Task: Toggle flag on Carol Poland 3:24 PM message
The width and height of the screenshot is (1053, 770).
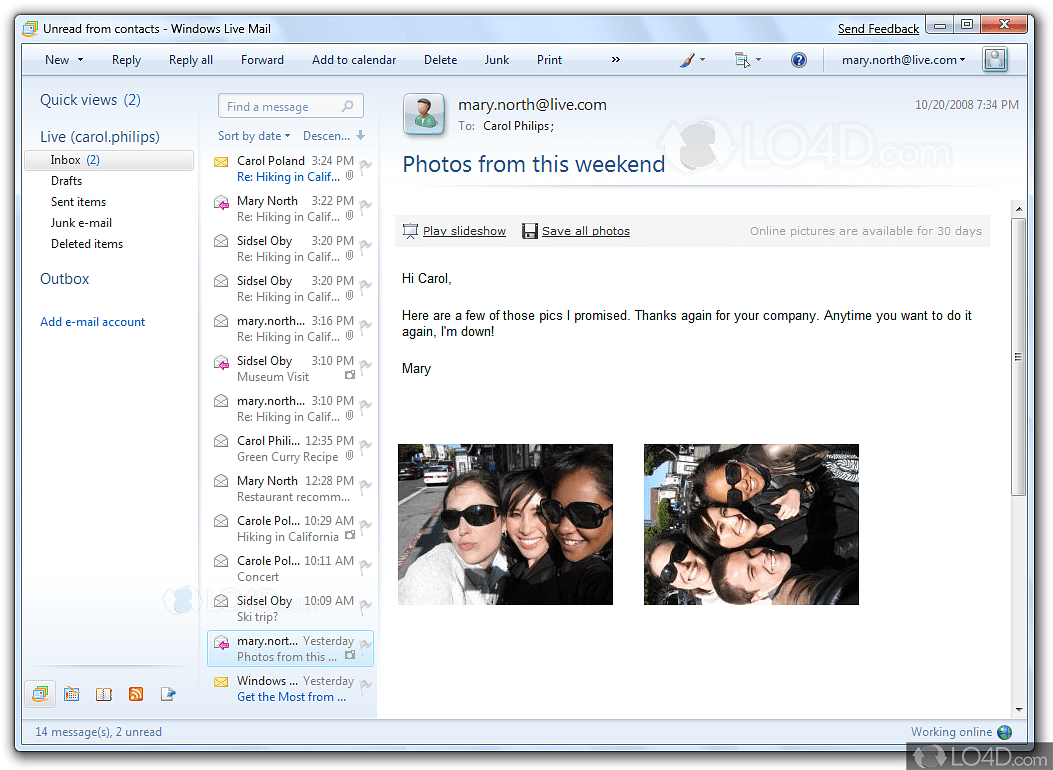Action: point(365,166)
